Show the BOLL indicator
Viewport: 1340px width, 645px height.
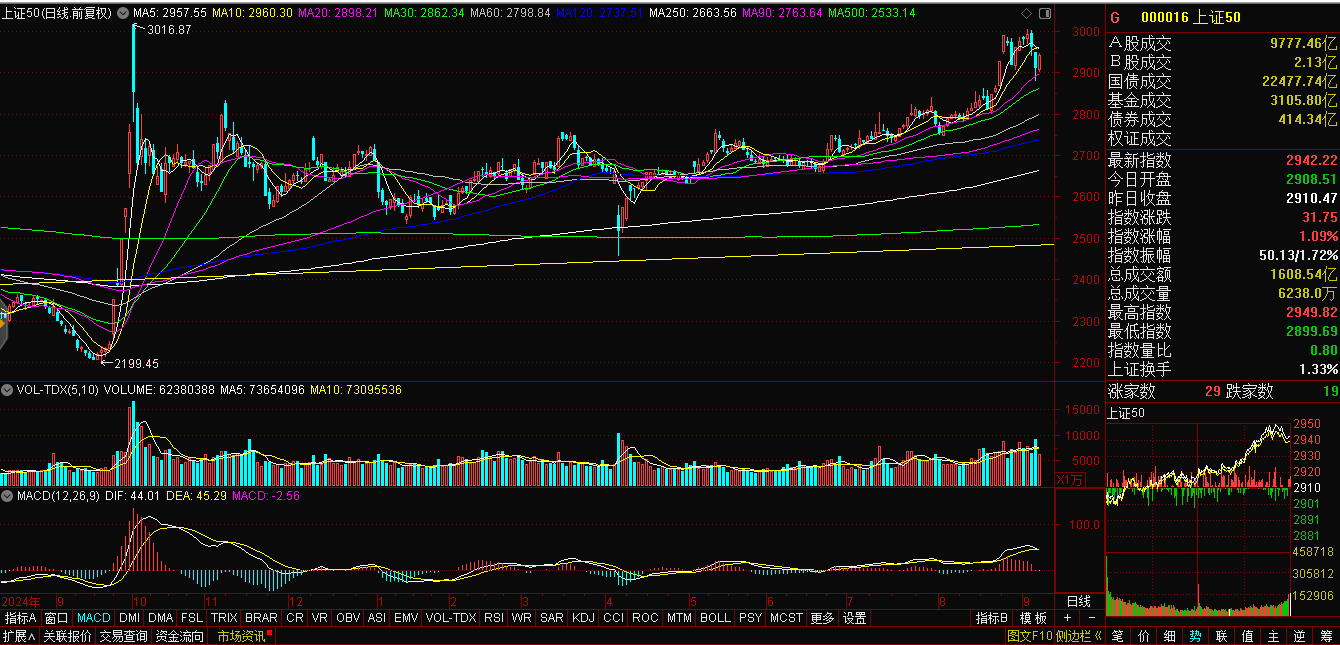(x=715, y=618)
